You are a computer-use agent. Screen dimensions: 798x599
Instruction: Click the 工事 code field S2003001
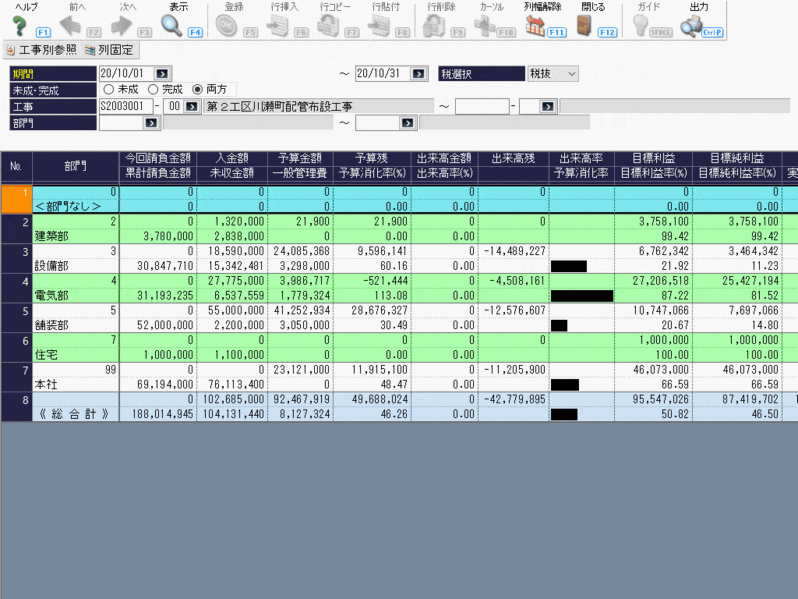(x=126, y=106)
